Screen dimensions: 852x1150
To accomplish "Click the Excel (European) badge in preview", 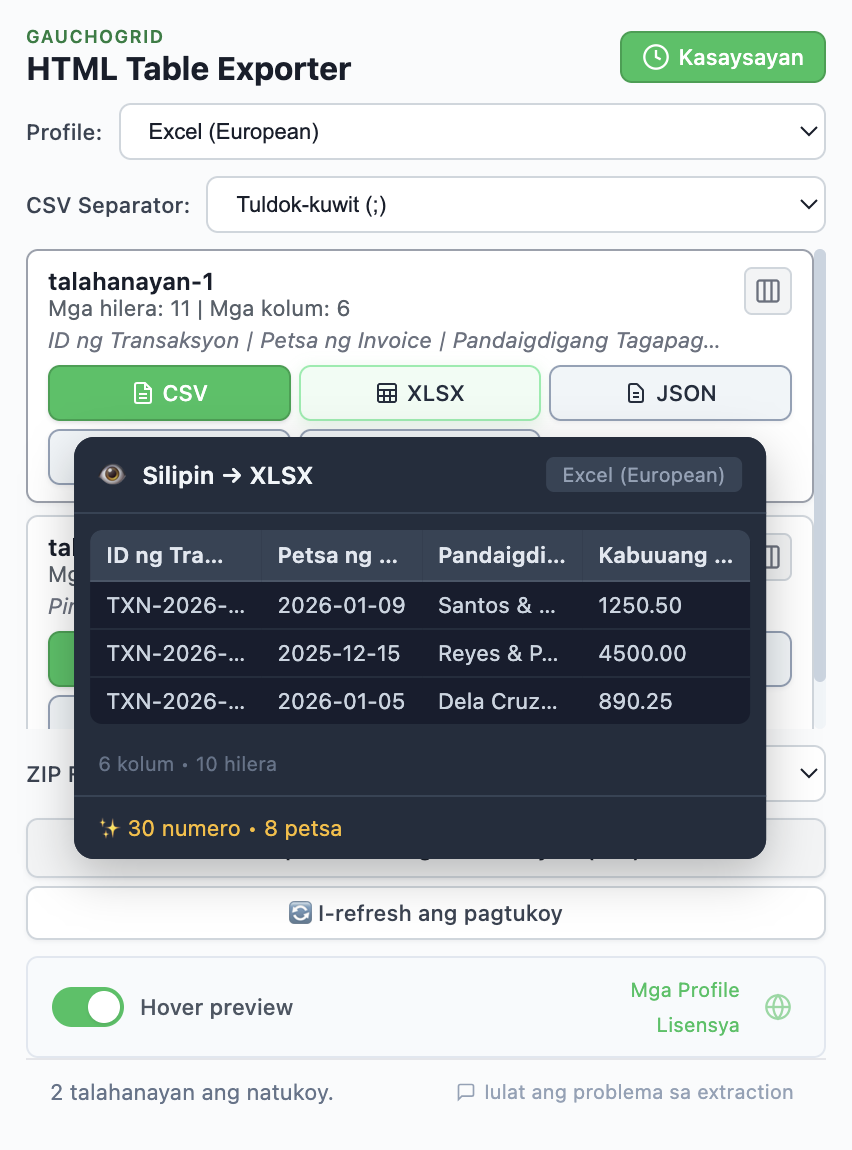I will [643, 475].
